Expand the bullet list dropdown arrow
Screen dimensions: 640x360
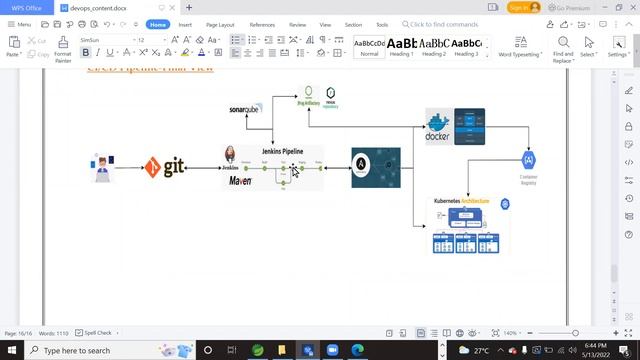[242, 40]
